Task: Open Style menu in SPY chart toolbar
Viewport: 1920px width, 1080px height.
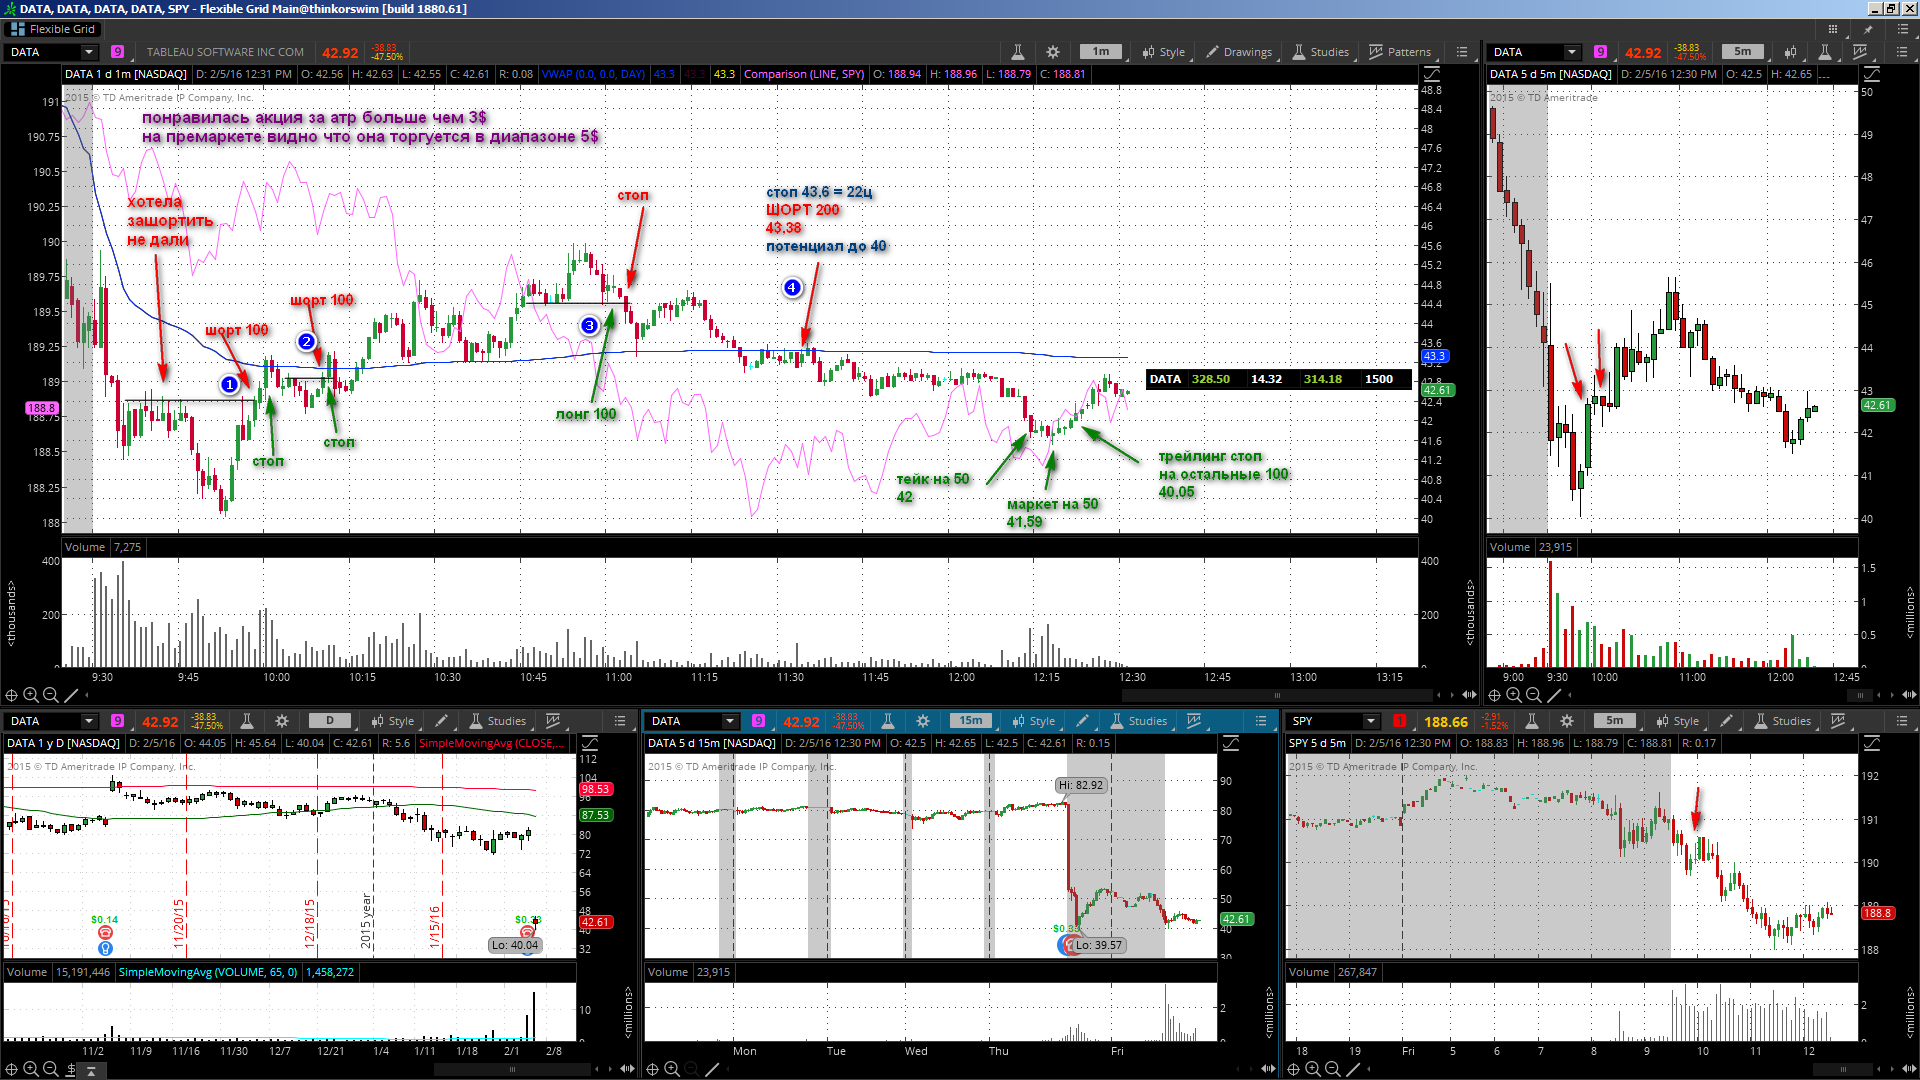Action: [x=1678, y=721]
